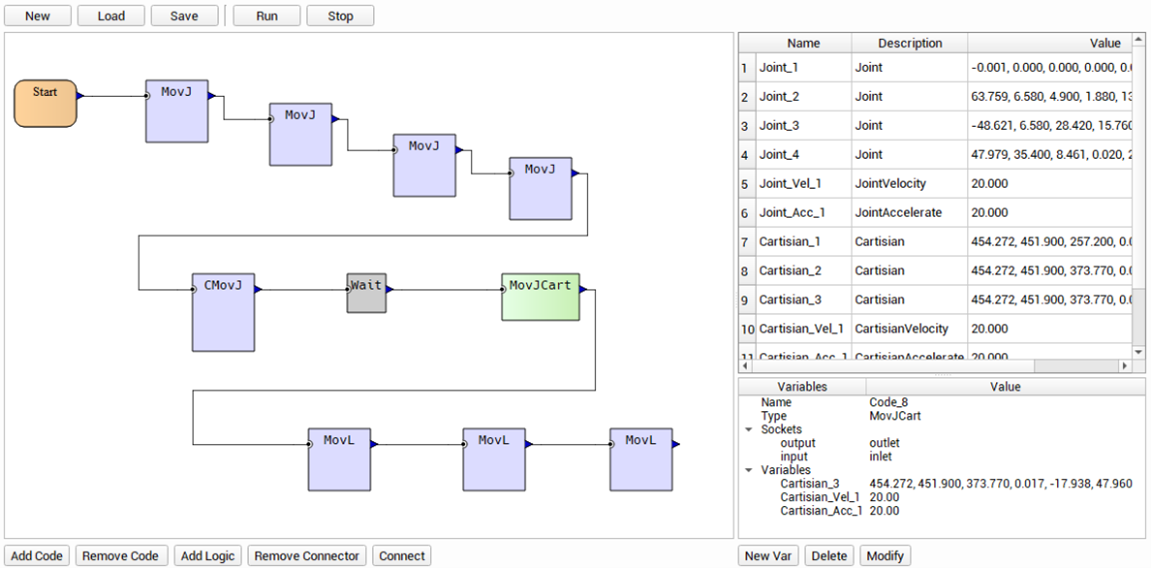
Task: Select the last MovL block on right
Action: 641,460
